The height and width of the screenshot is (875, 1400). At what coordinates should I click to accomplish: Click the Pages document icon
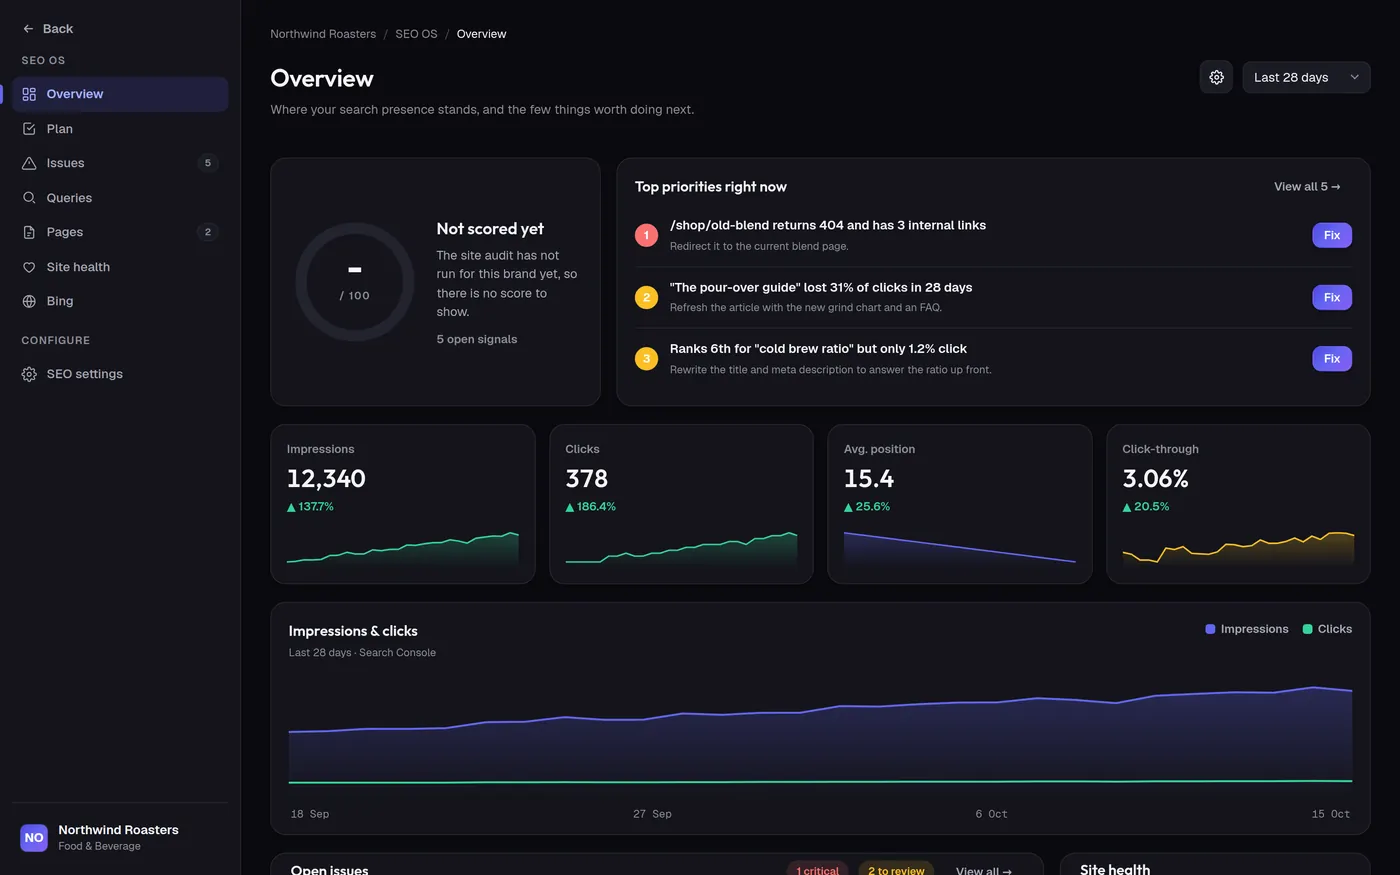pyautogui.click(x=29, y=232)
